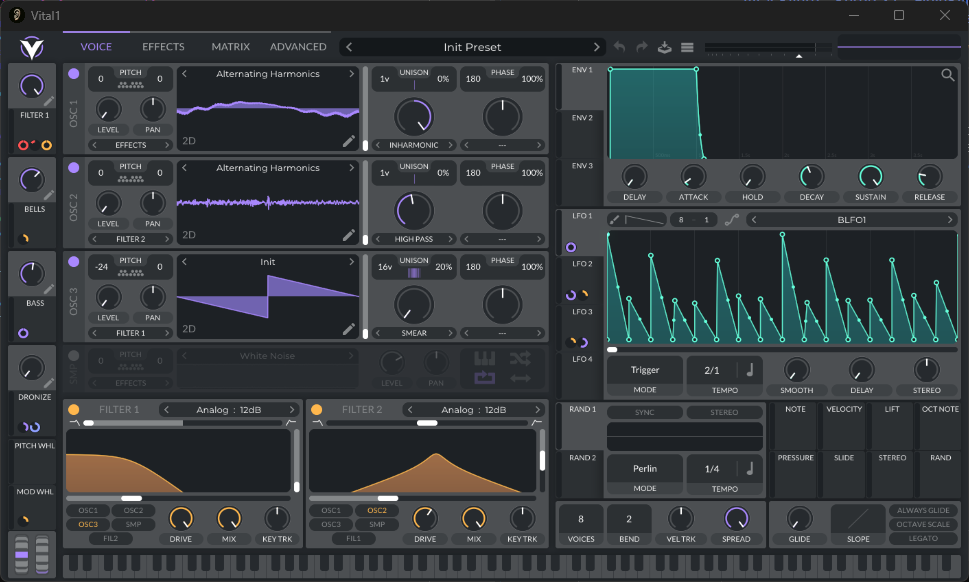Toggle the LFO smooth curve icon
969x582 pixels.
tap(732, 219)
